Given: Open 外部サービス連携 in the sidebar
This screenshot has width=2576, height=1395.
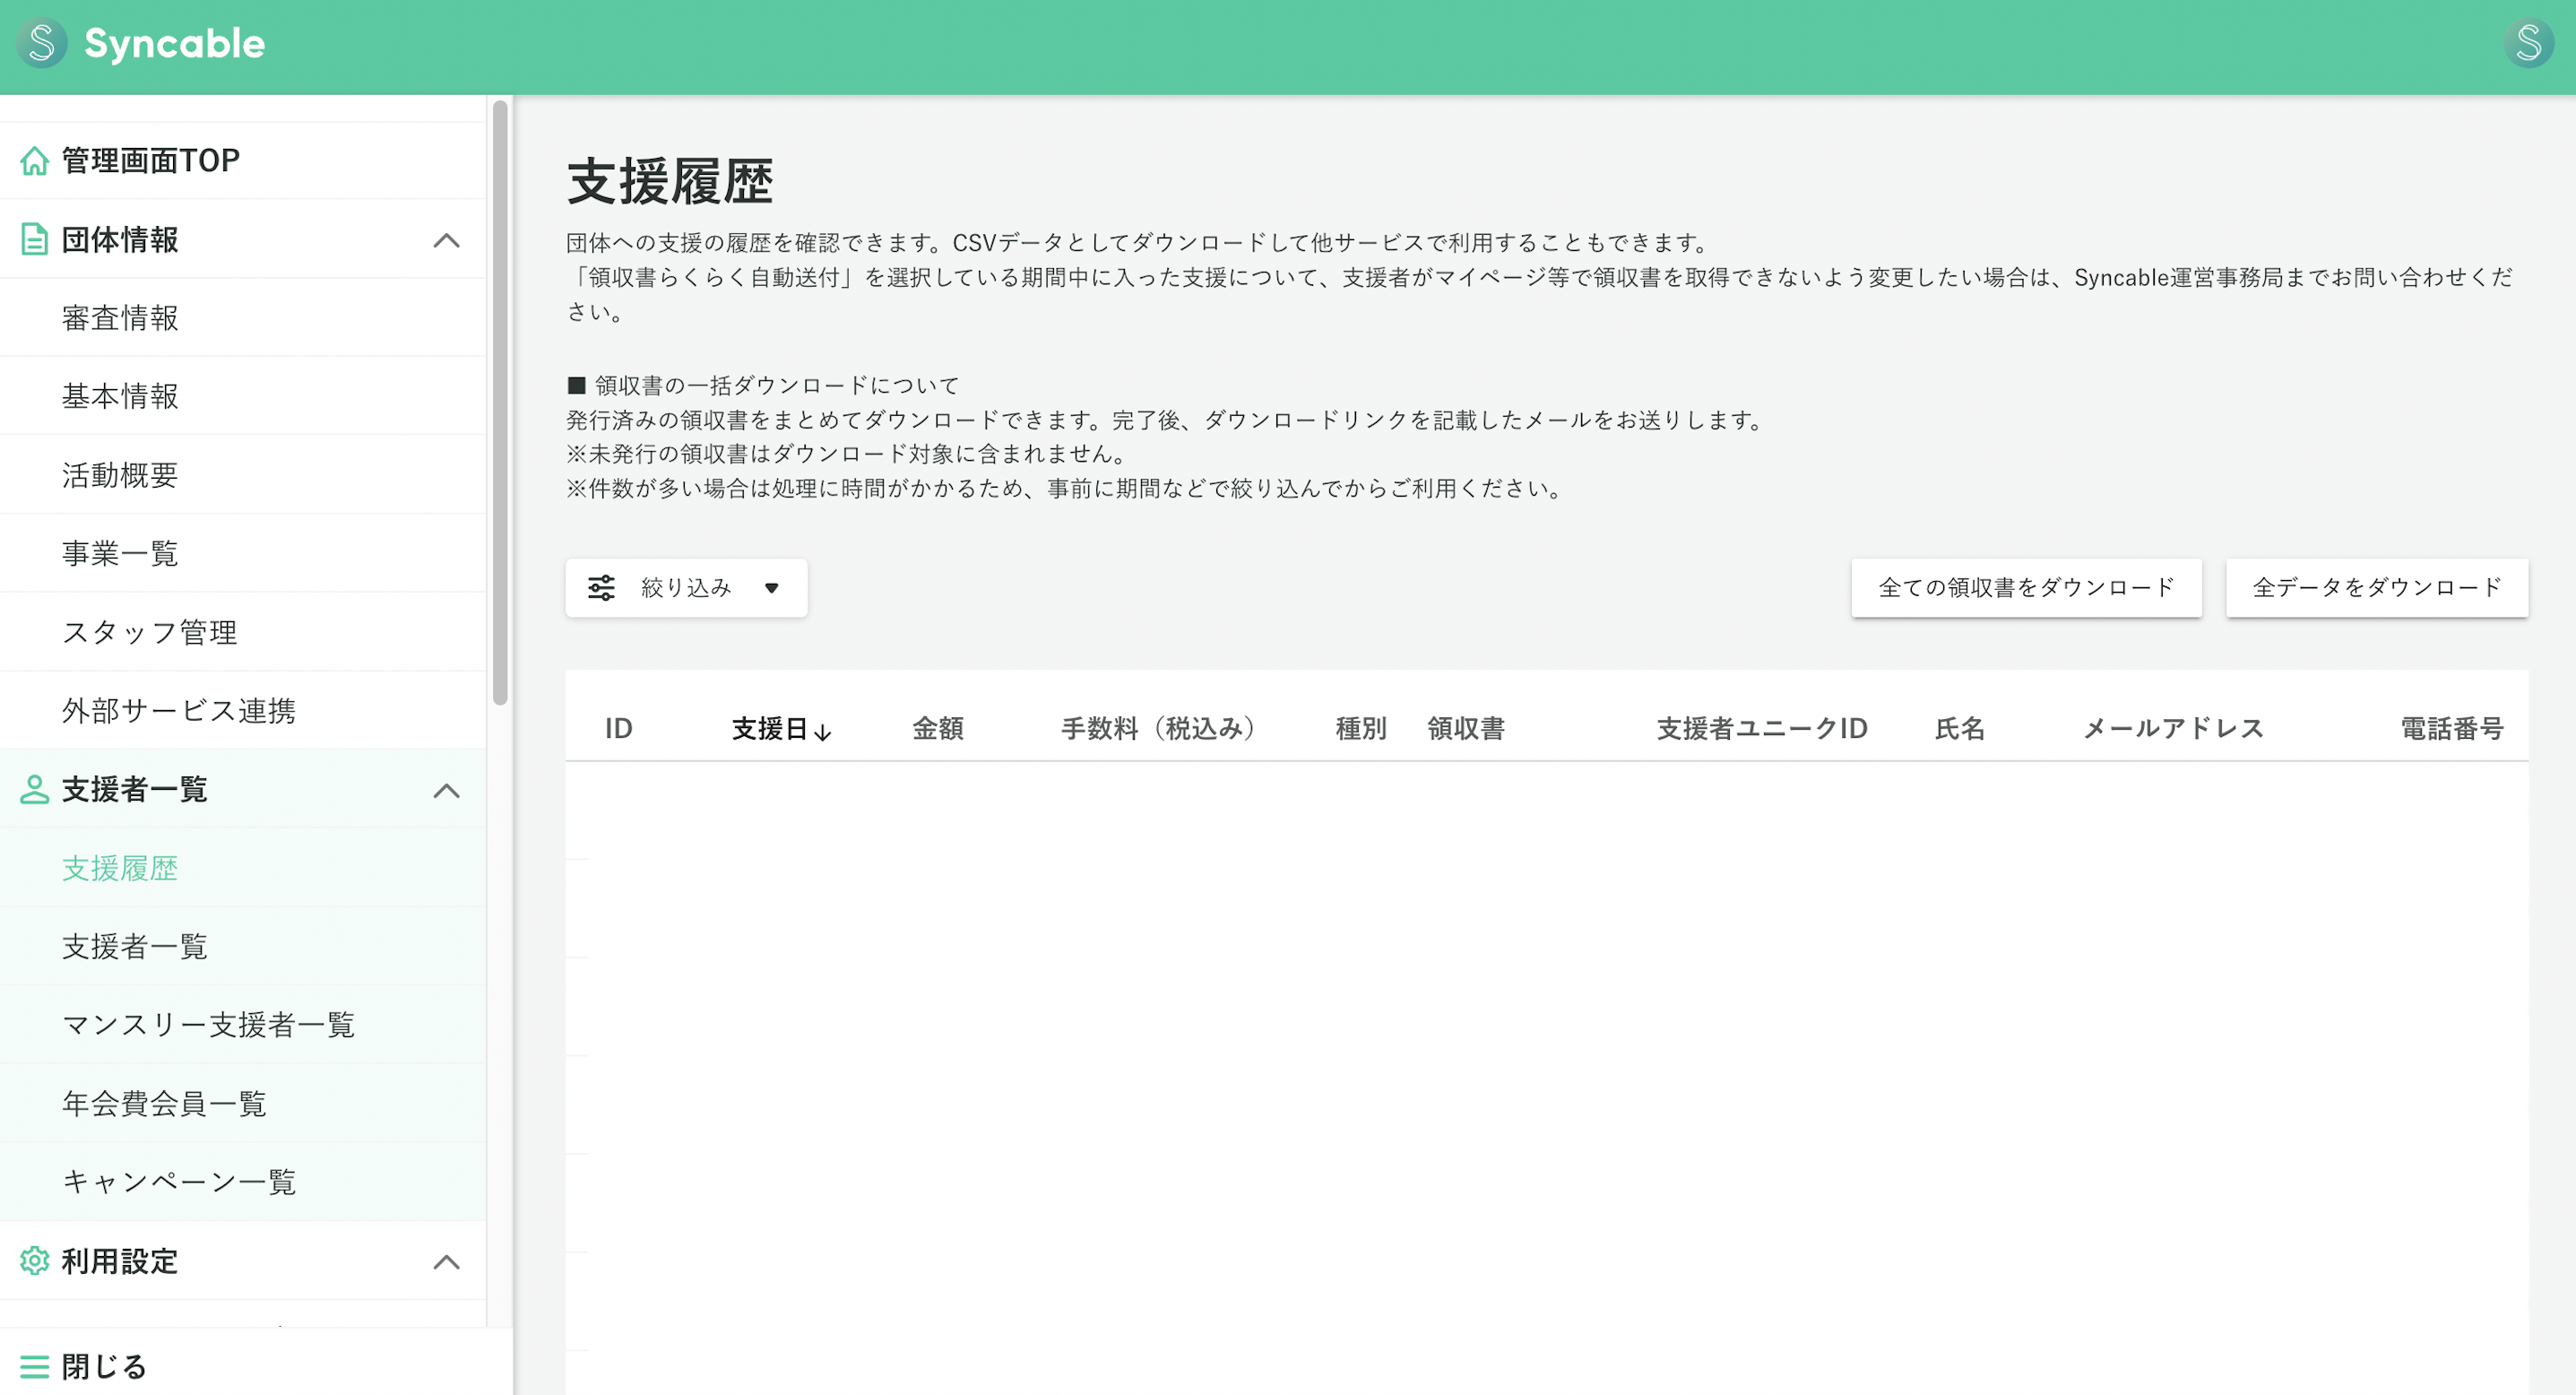Looking at the screenshot, I should click(243, 710).
